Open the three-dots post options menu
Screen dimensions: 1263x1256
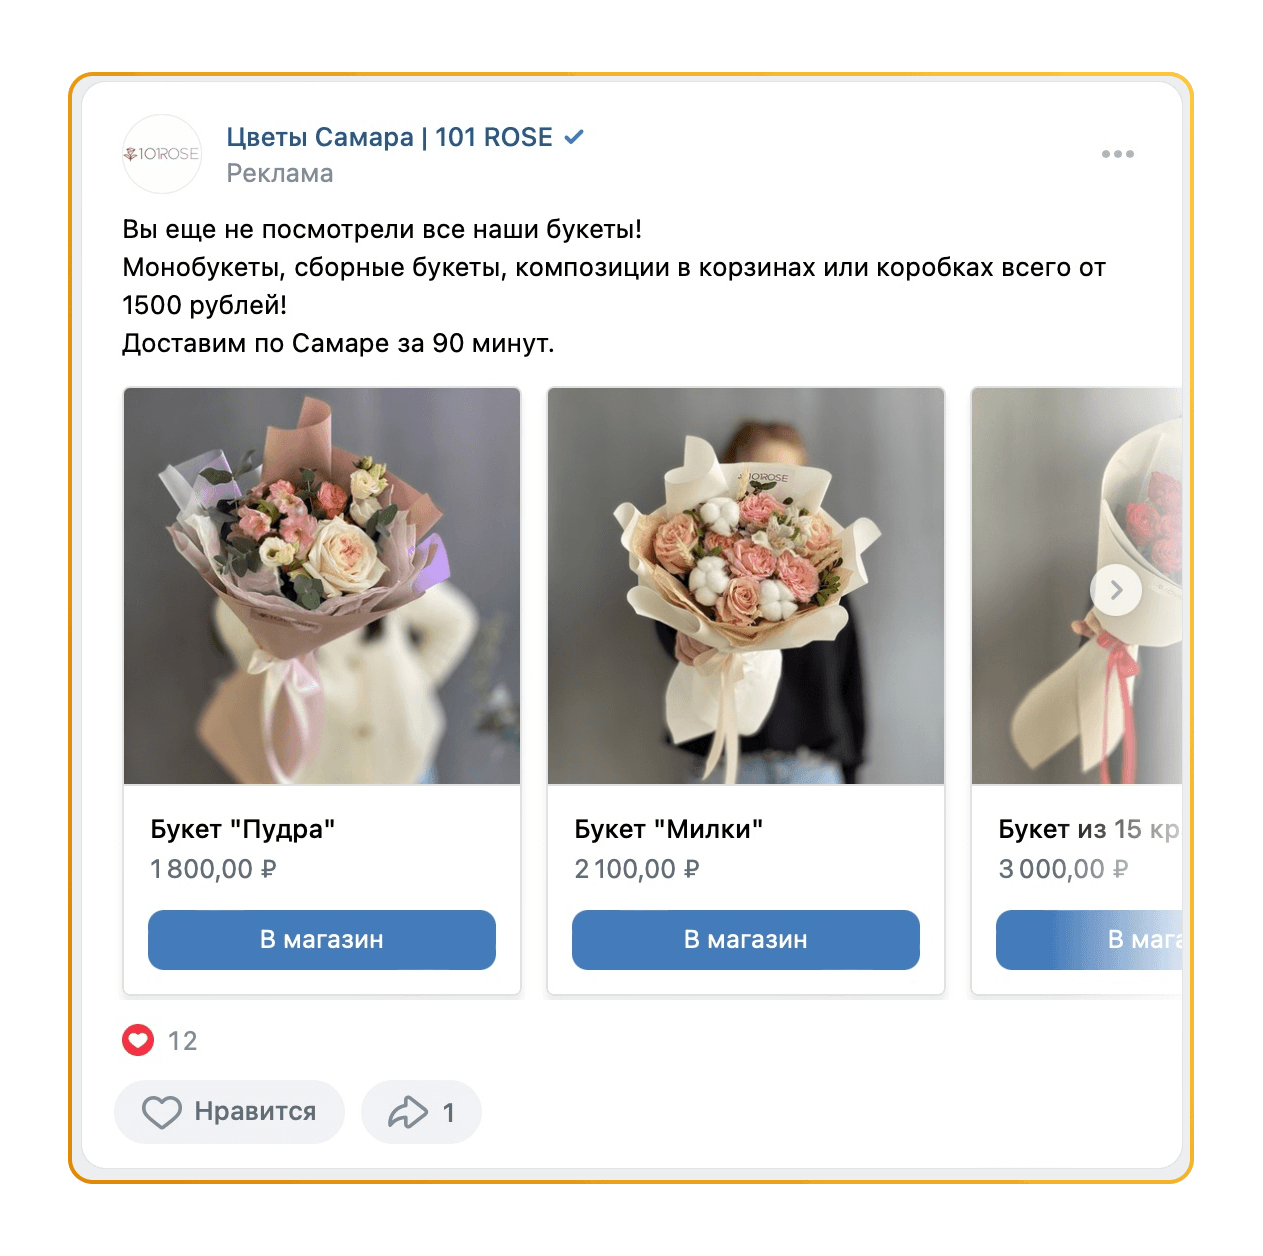coord(1117,154)
